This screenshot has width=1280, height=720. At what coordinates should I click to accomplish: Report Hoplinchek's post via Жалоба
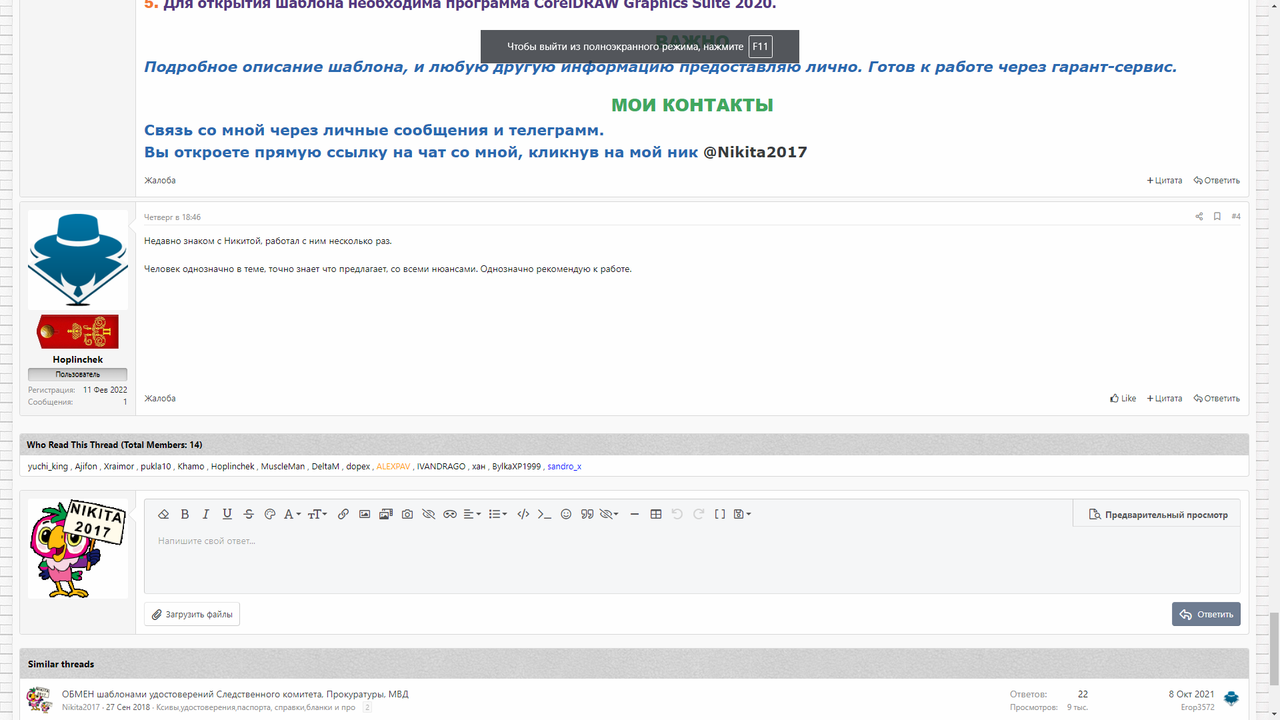(160, 398)
